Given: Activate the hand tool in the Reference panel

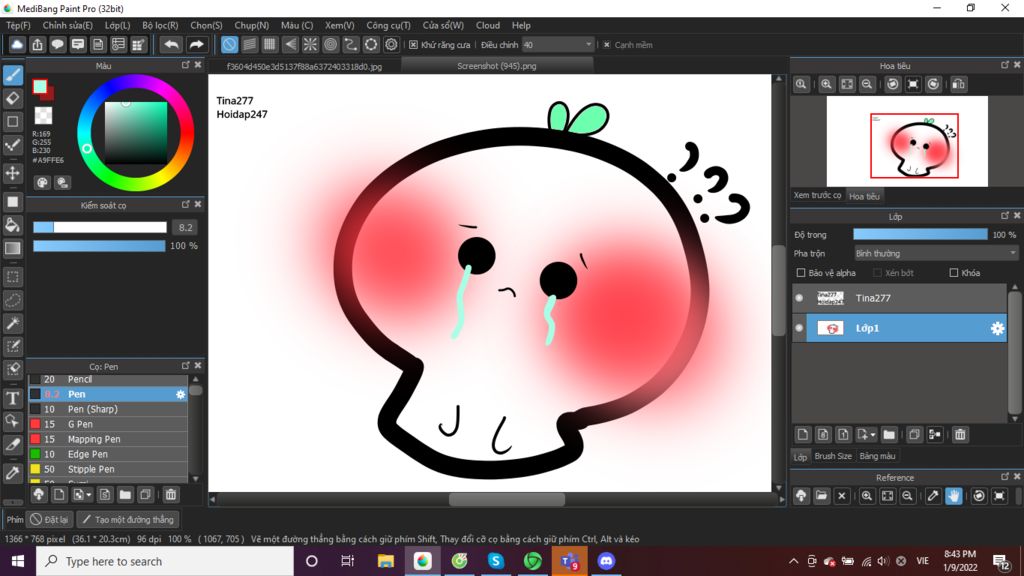Looking at the screenshot, I should click(x=953, y=496).
